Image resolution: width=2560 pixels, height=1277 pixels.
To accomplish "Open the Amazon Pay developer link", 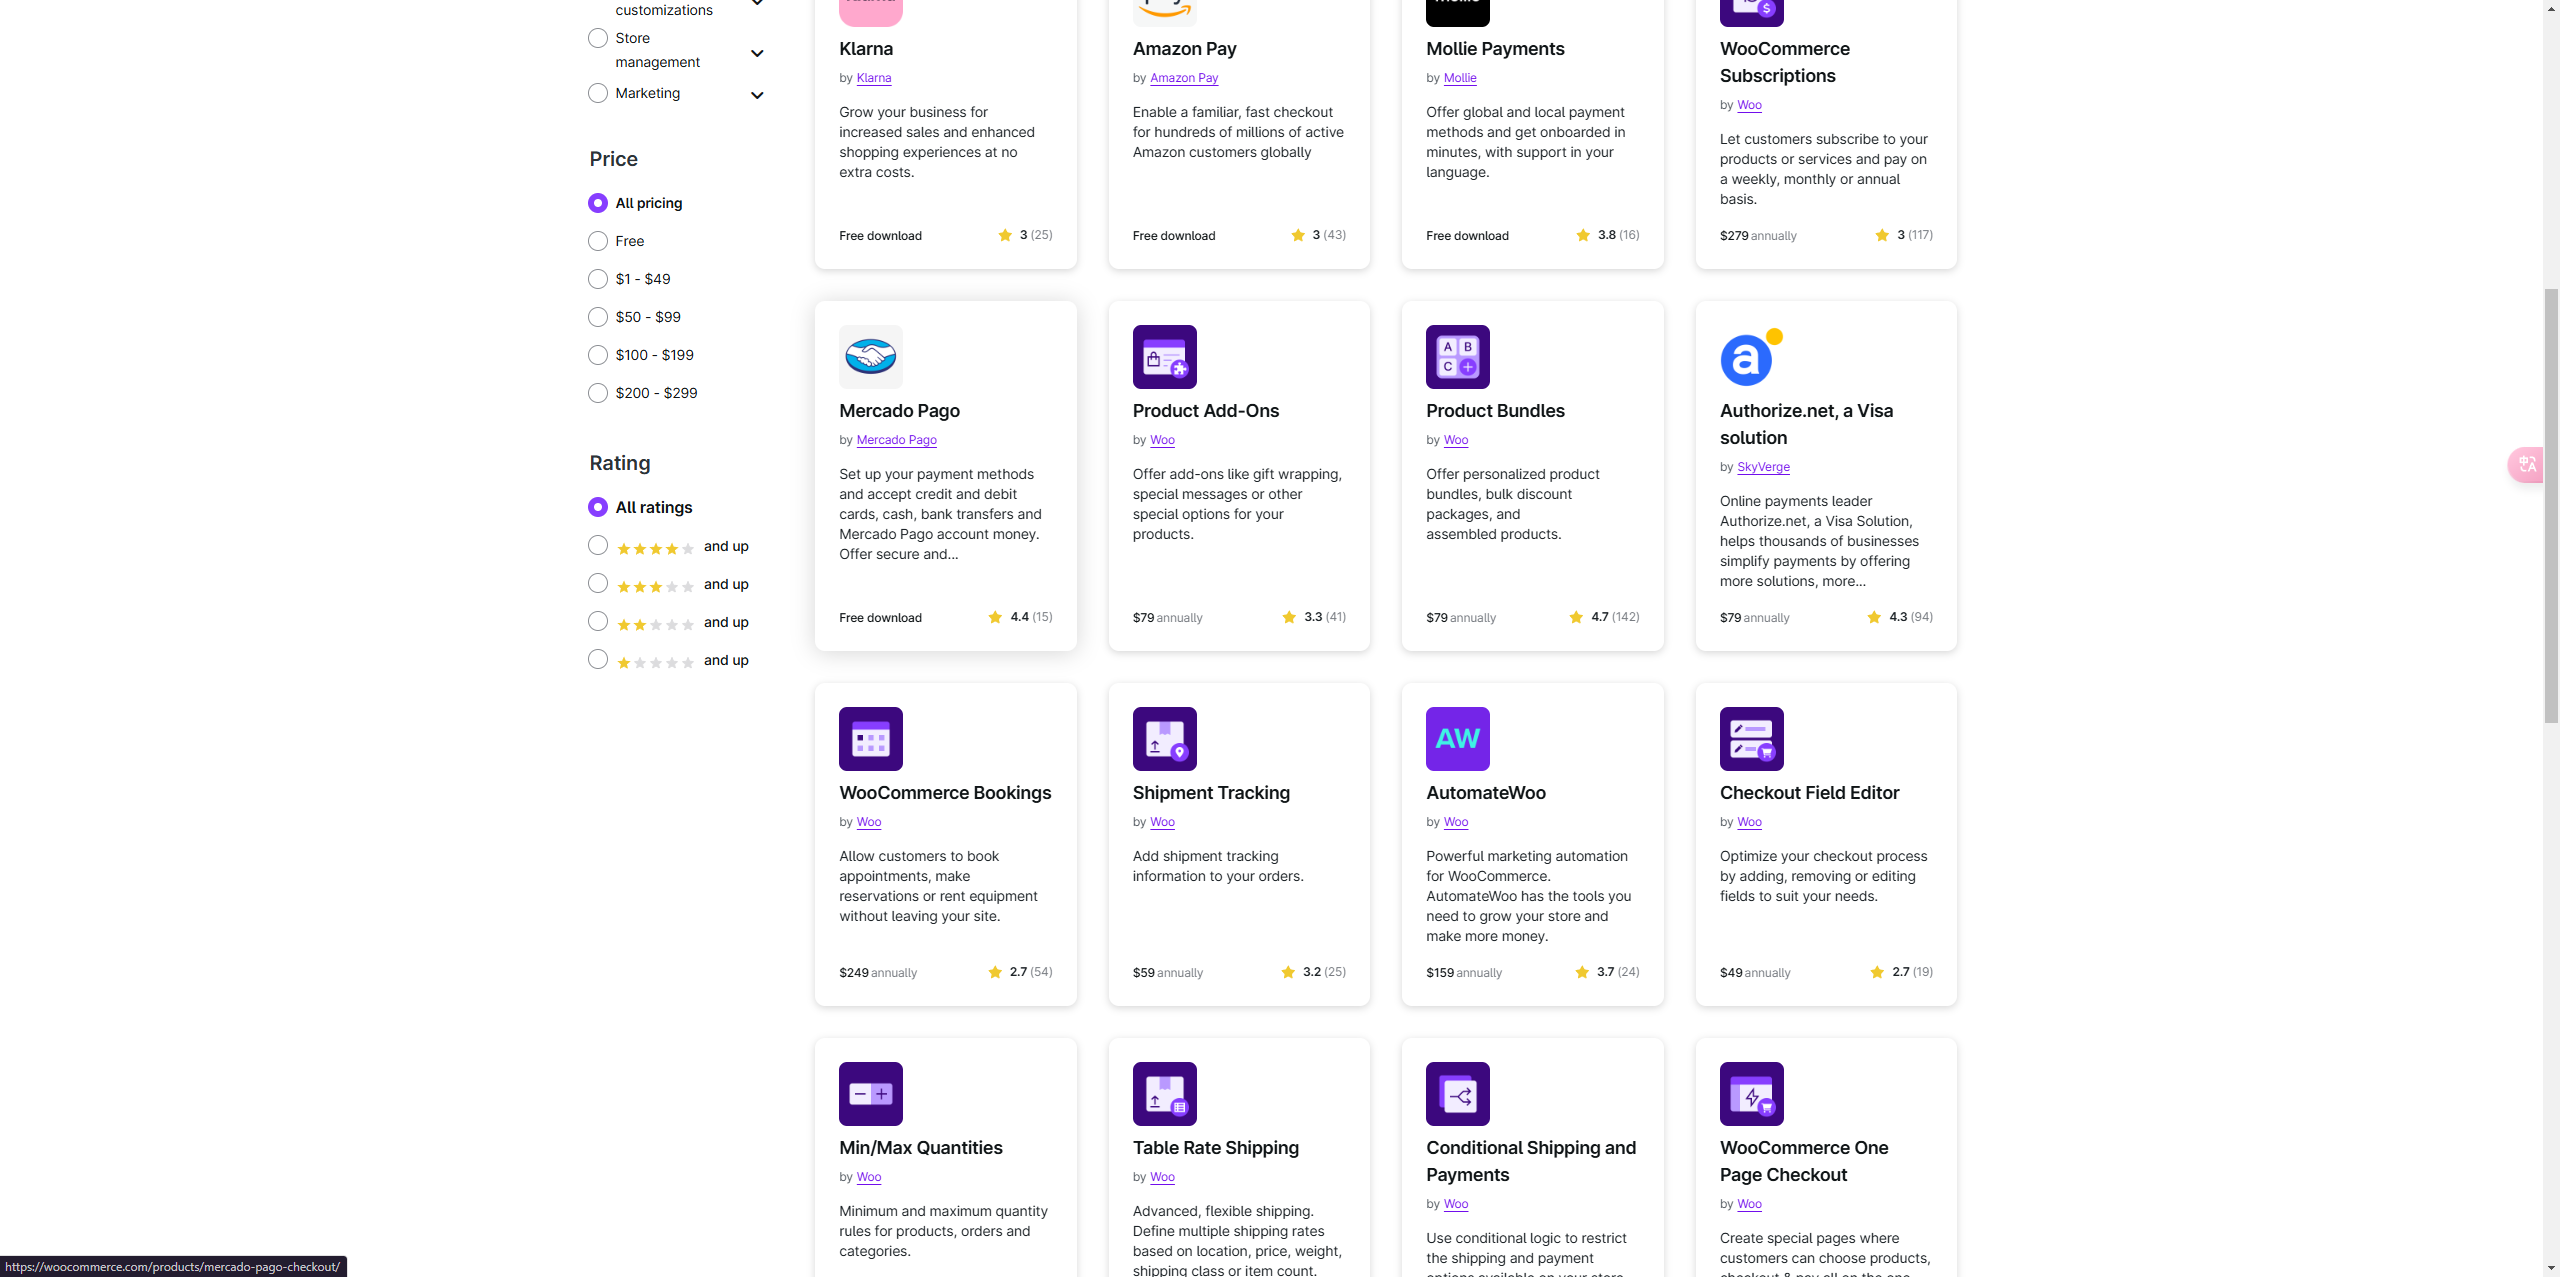I will 1184,78.
